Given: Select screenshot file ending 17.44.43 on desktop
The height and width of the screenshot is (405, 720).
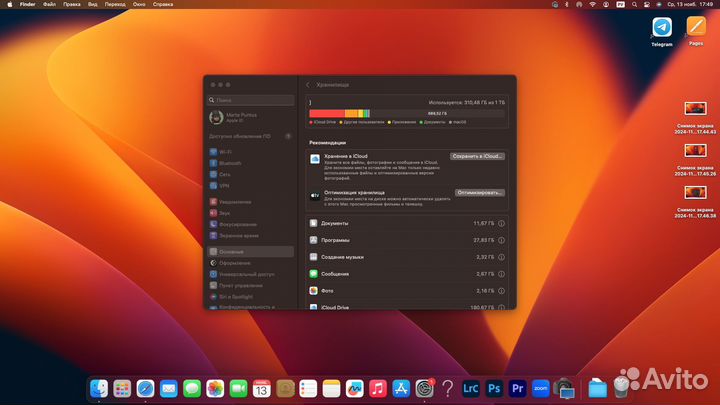Looking at the screenshot, I should (695, 118).
